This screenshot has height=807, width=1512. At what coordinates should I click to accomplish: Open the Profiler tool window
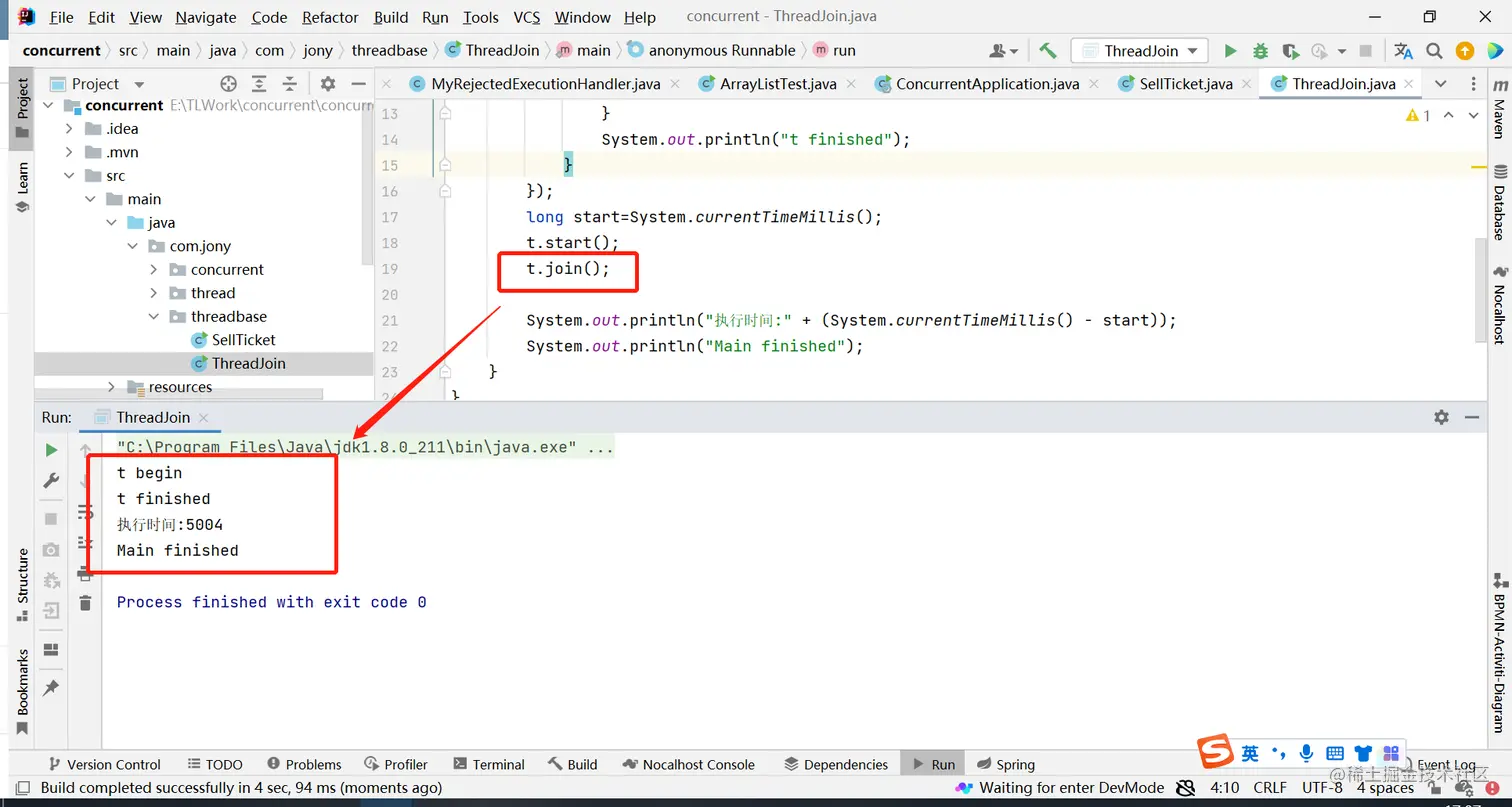396,764
